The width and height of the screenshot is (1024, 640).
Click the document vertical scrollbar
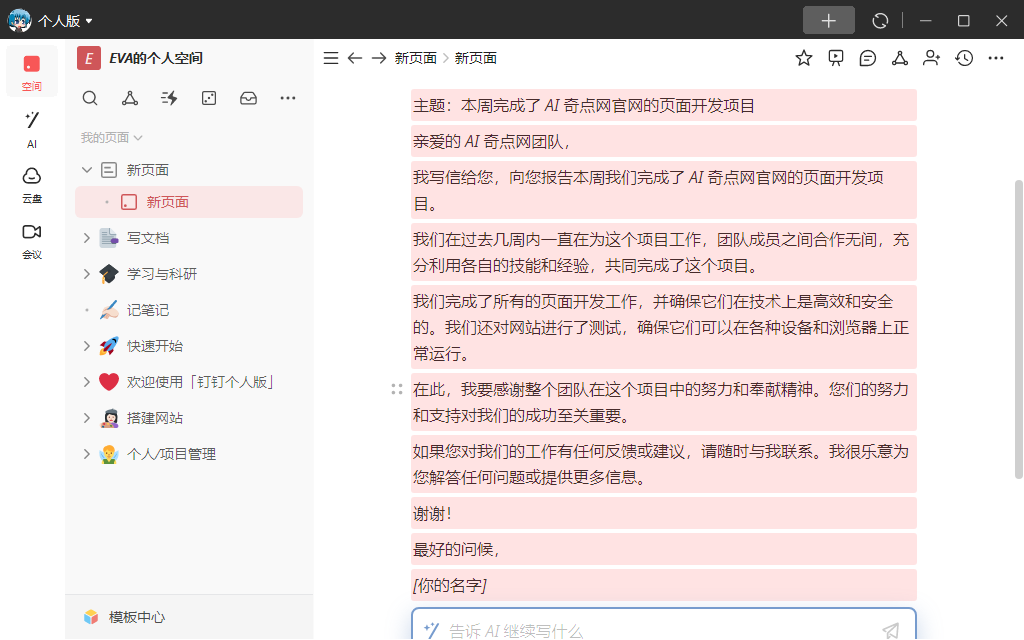pyautogui.click(x=1018, y=329)
